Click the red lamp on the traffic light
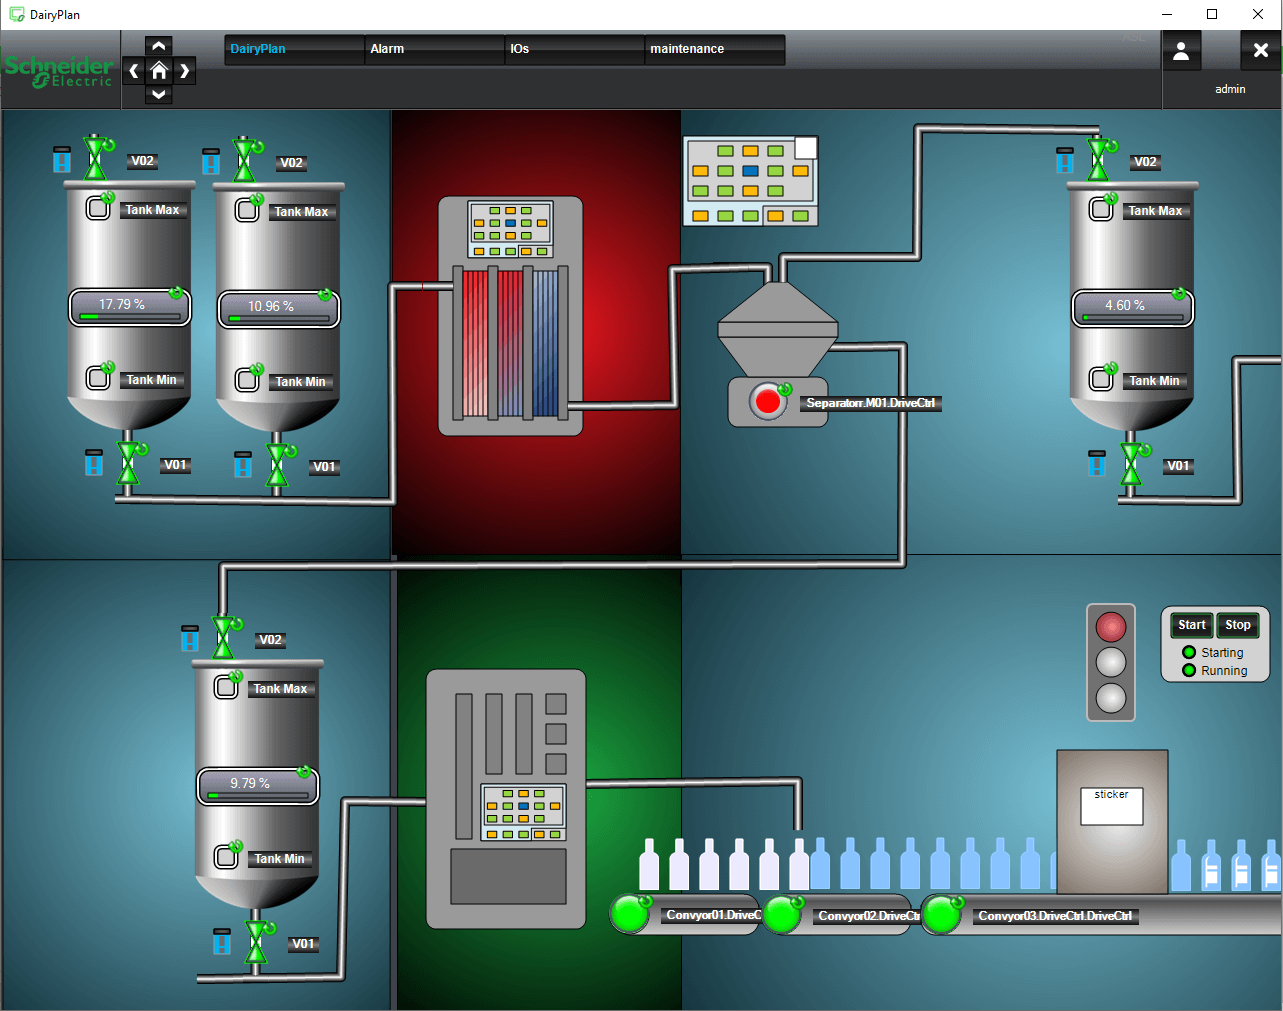The width and height of the screenshot is (1283, 1011). click(x=1111, y=628)
